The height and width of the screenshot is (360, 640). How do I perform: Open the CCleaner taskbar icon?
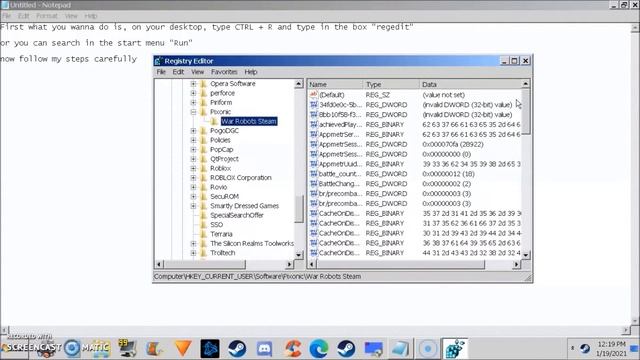(292, 349)
